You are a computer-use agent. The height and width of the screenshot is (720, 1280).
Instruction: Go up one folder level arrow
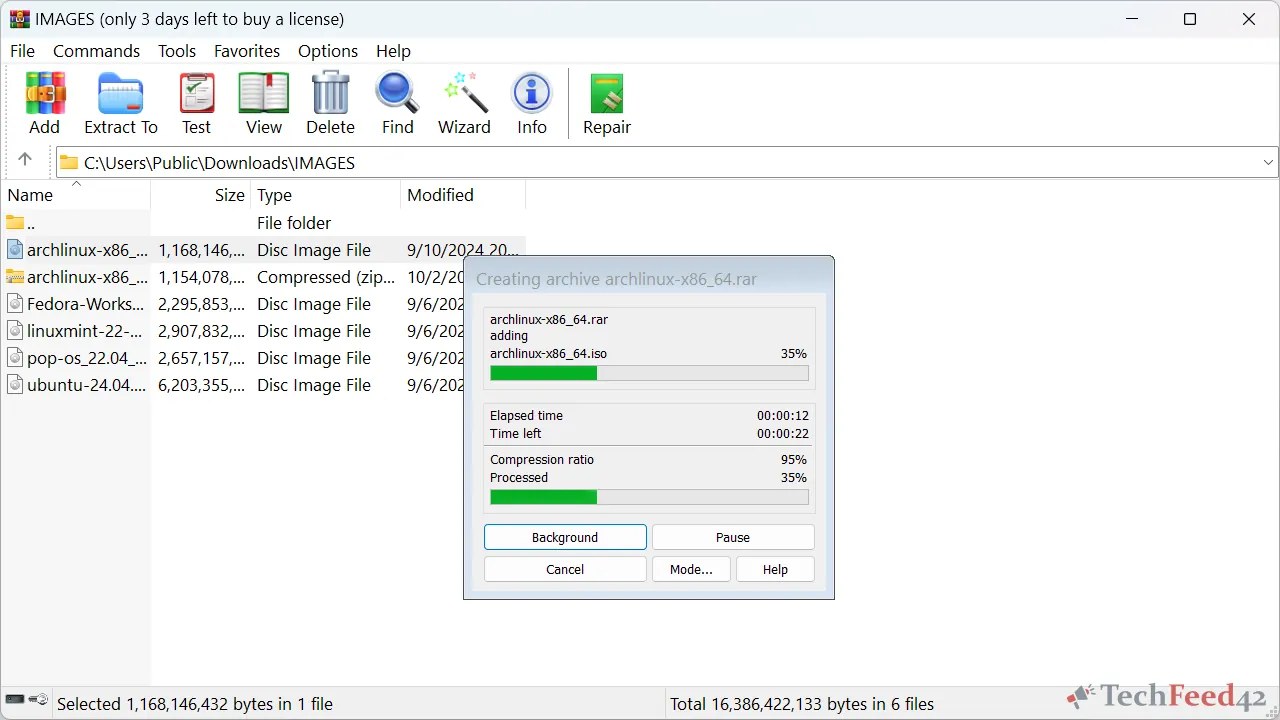click(25, 160)
